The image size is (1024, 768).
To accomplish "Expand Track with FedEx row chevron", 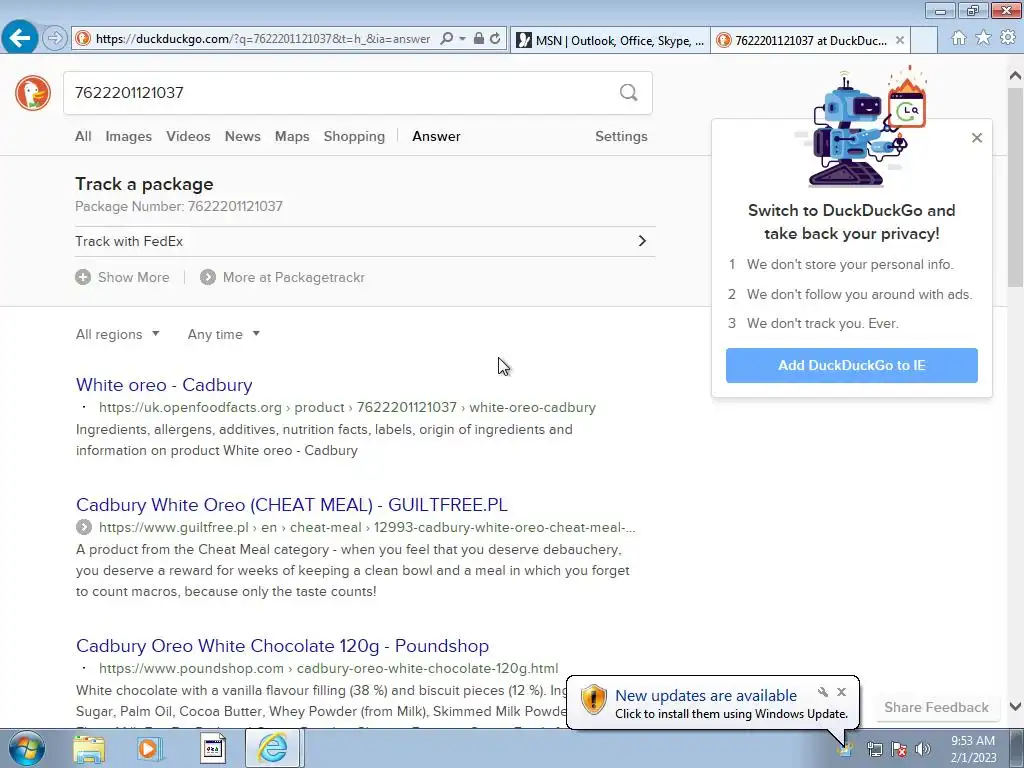I will point(642,241).
